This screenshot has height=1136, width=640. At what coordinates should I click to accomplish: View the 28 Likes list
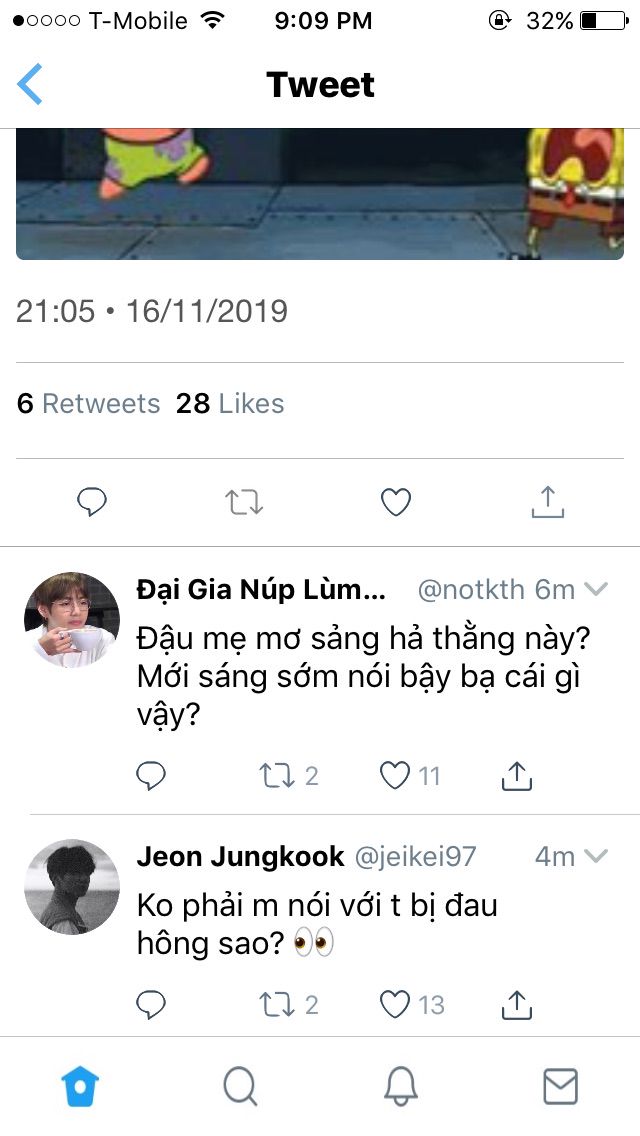230,404
